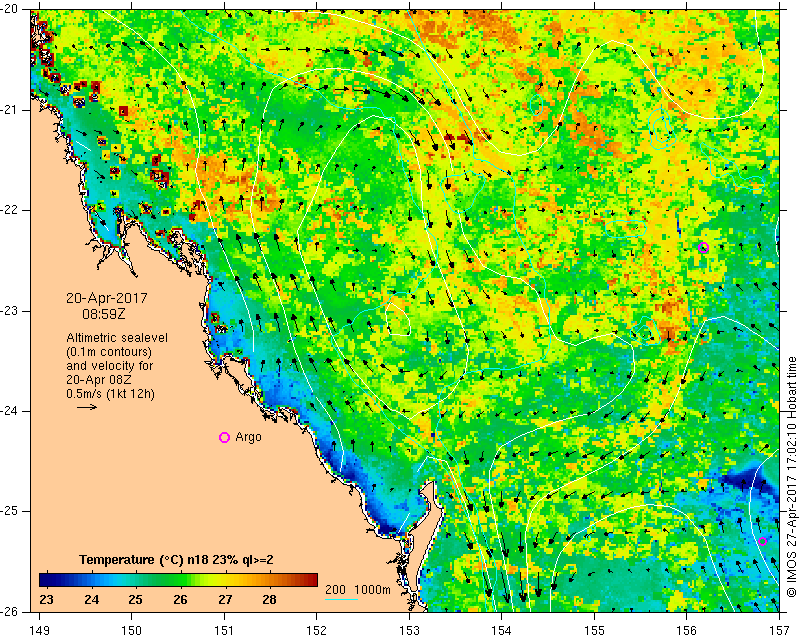This screenshot has height=640, width=800.
Task: Click latitude axis label "-21"
Action: 10,110
